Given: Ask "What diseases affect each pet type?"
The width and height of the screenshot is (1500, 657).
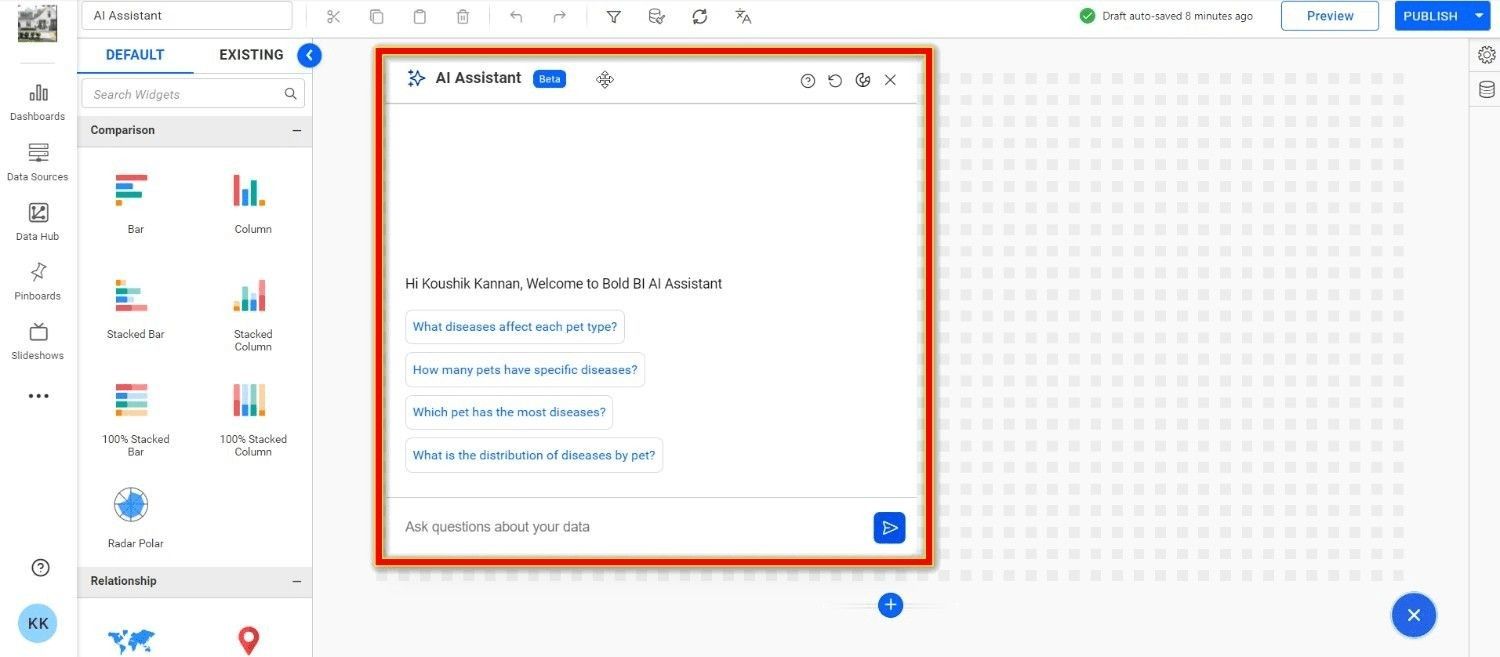Looking at the screenshot, I should click(x=515, y=327).
